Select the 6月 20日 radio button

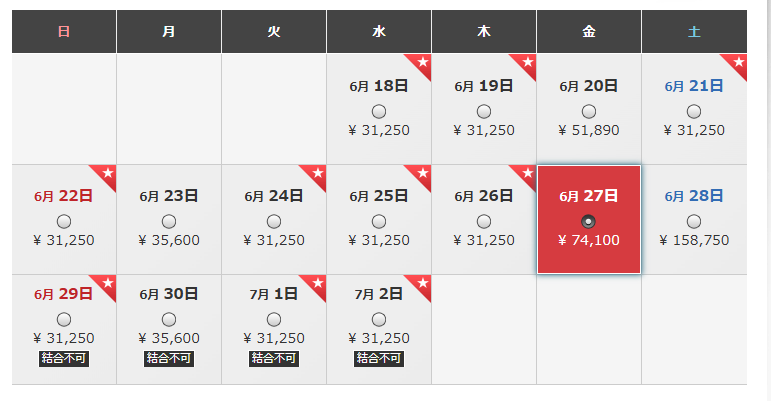[x=589, y=112]
